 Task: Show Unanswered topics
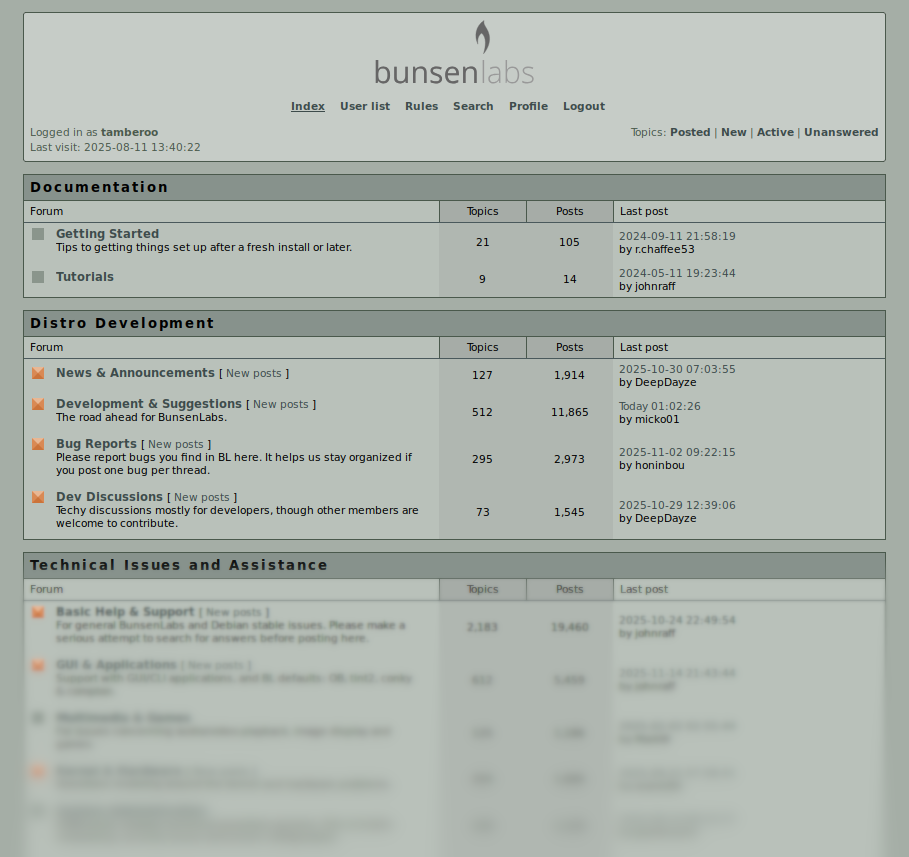(x=841, y=132)
